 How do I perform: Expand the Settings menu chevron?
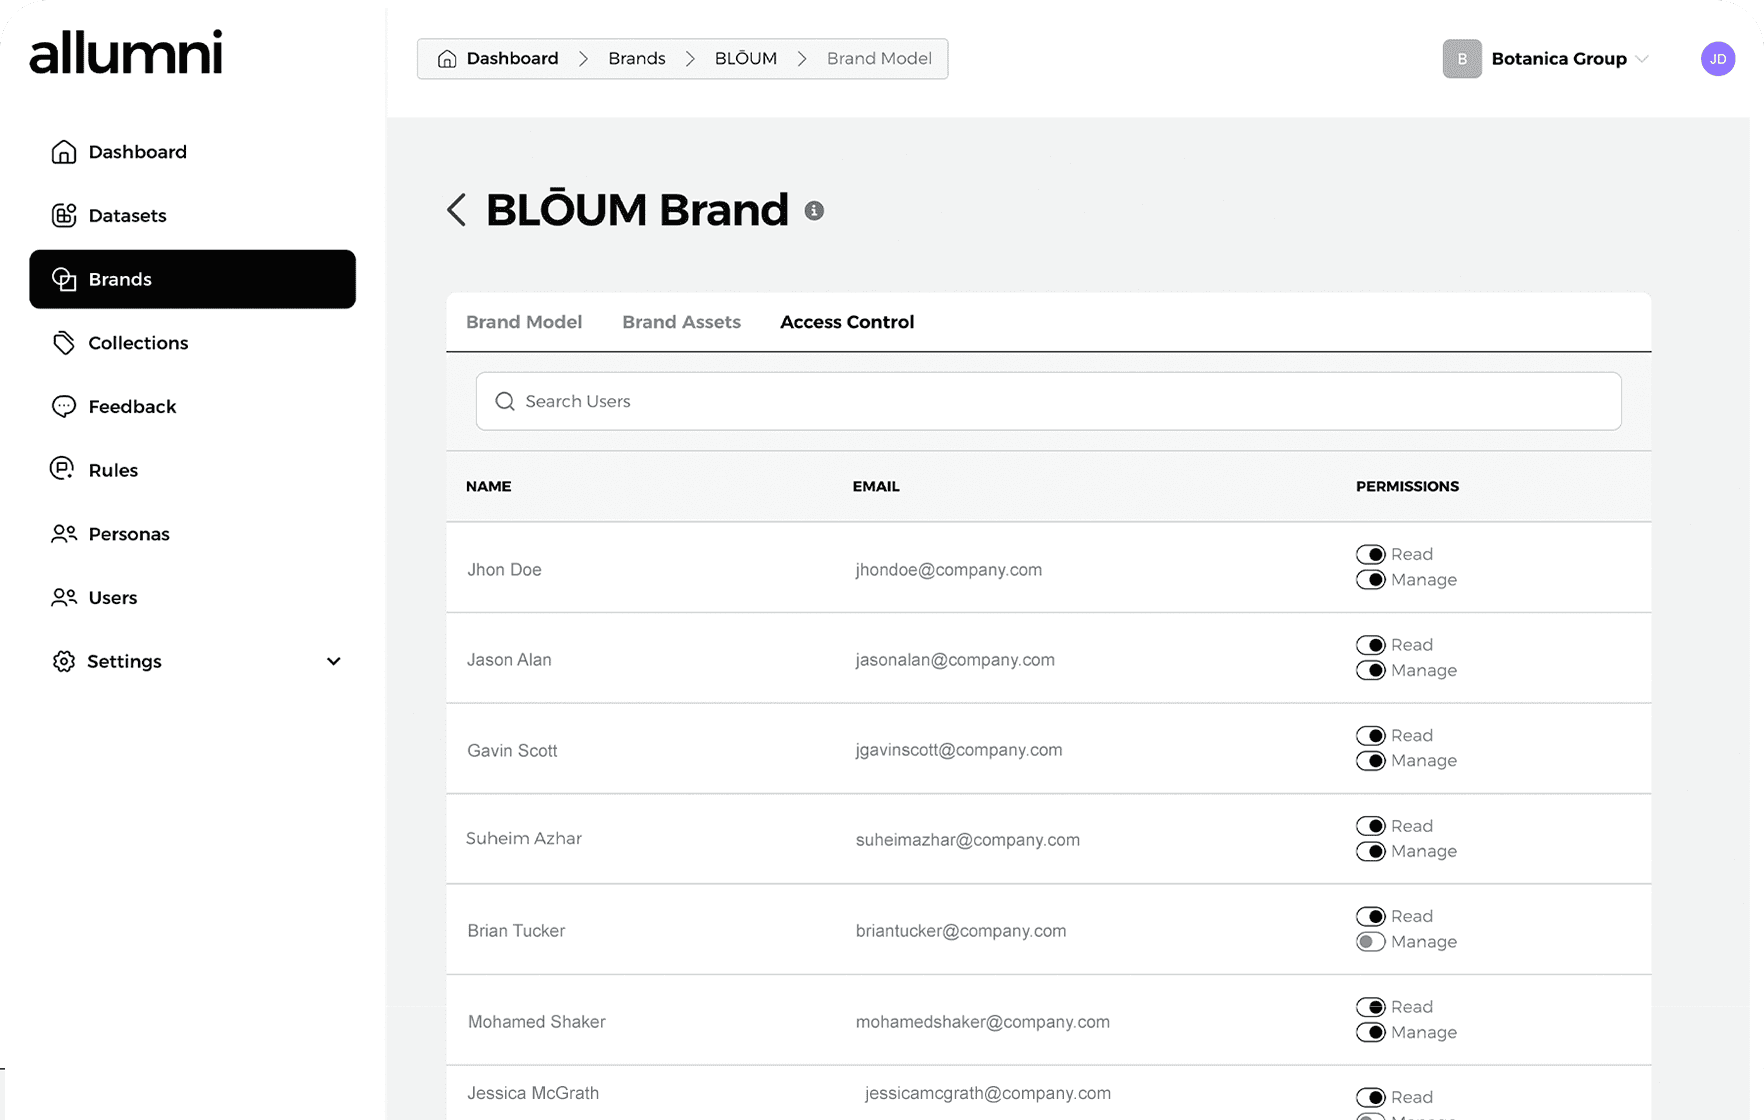(x=334, y=661)
